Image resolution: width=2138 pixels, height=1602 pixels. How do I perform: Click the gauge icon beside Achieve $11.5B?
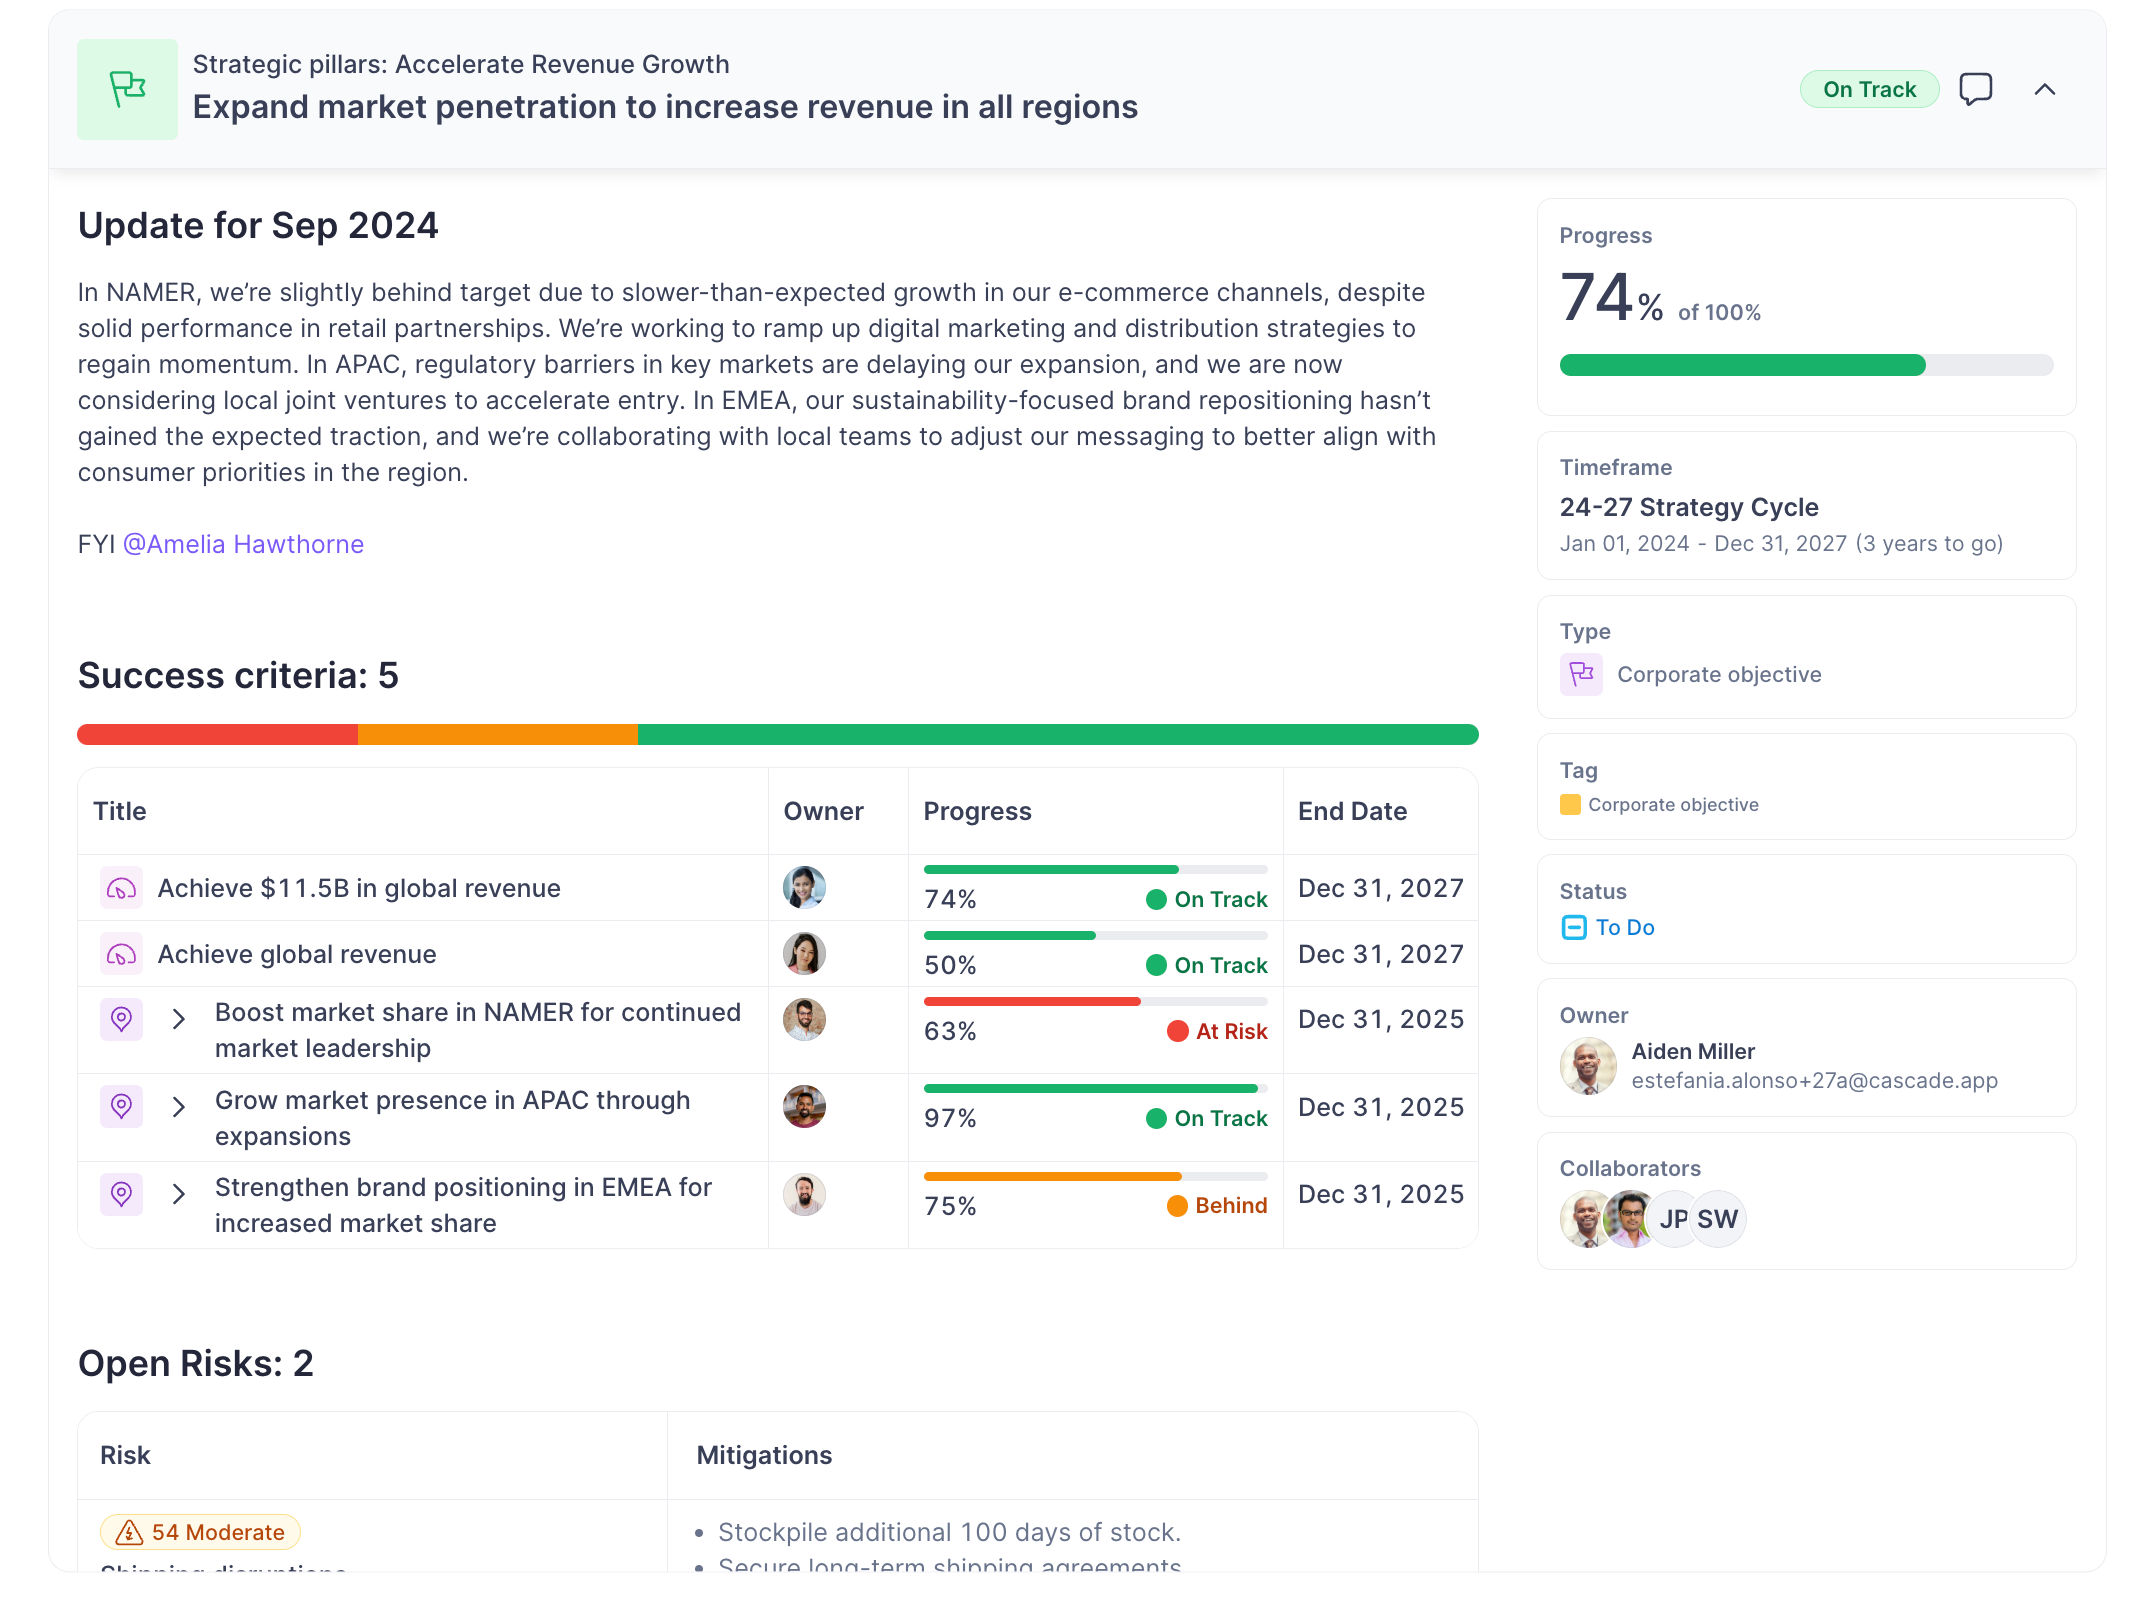click(x=121, y=888)
